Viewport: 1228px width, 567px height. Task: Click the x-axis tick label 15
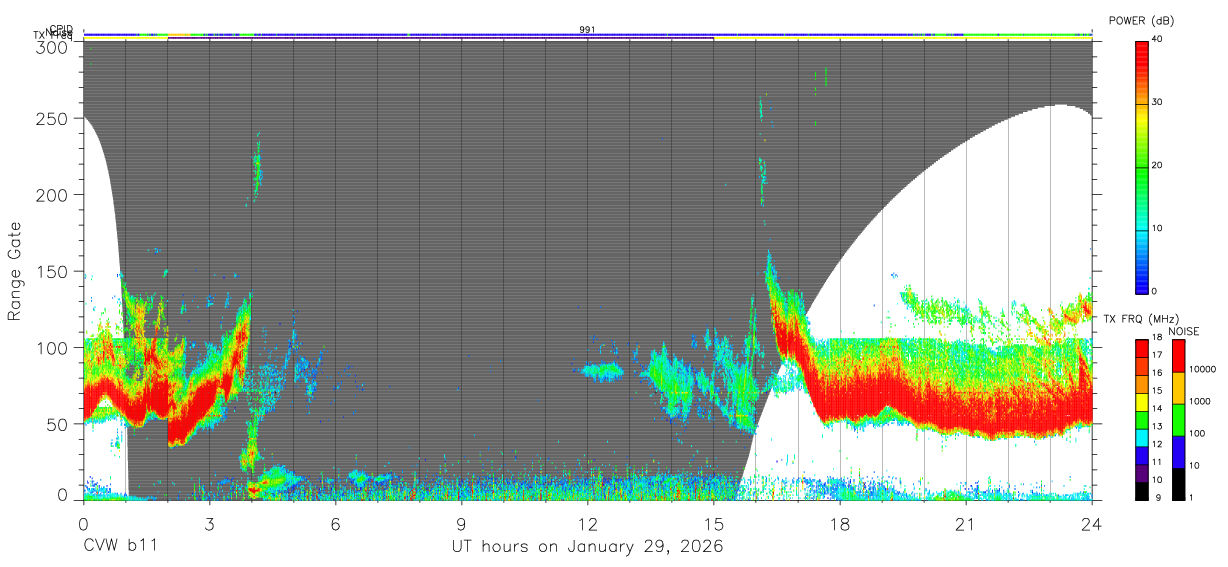[x=713, y=523]
